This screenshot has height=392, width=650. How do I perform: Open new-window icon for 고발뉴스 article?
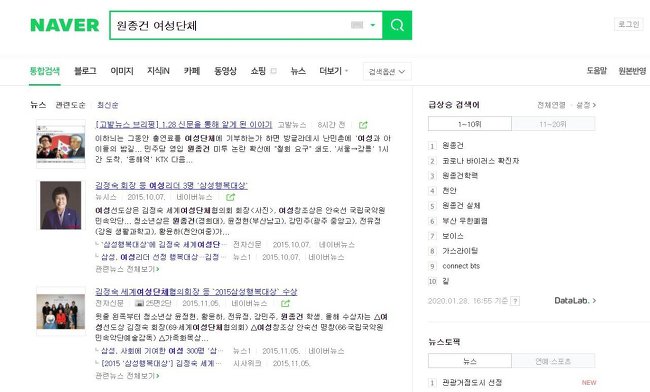coord(363,125)
